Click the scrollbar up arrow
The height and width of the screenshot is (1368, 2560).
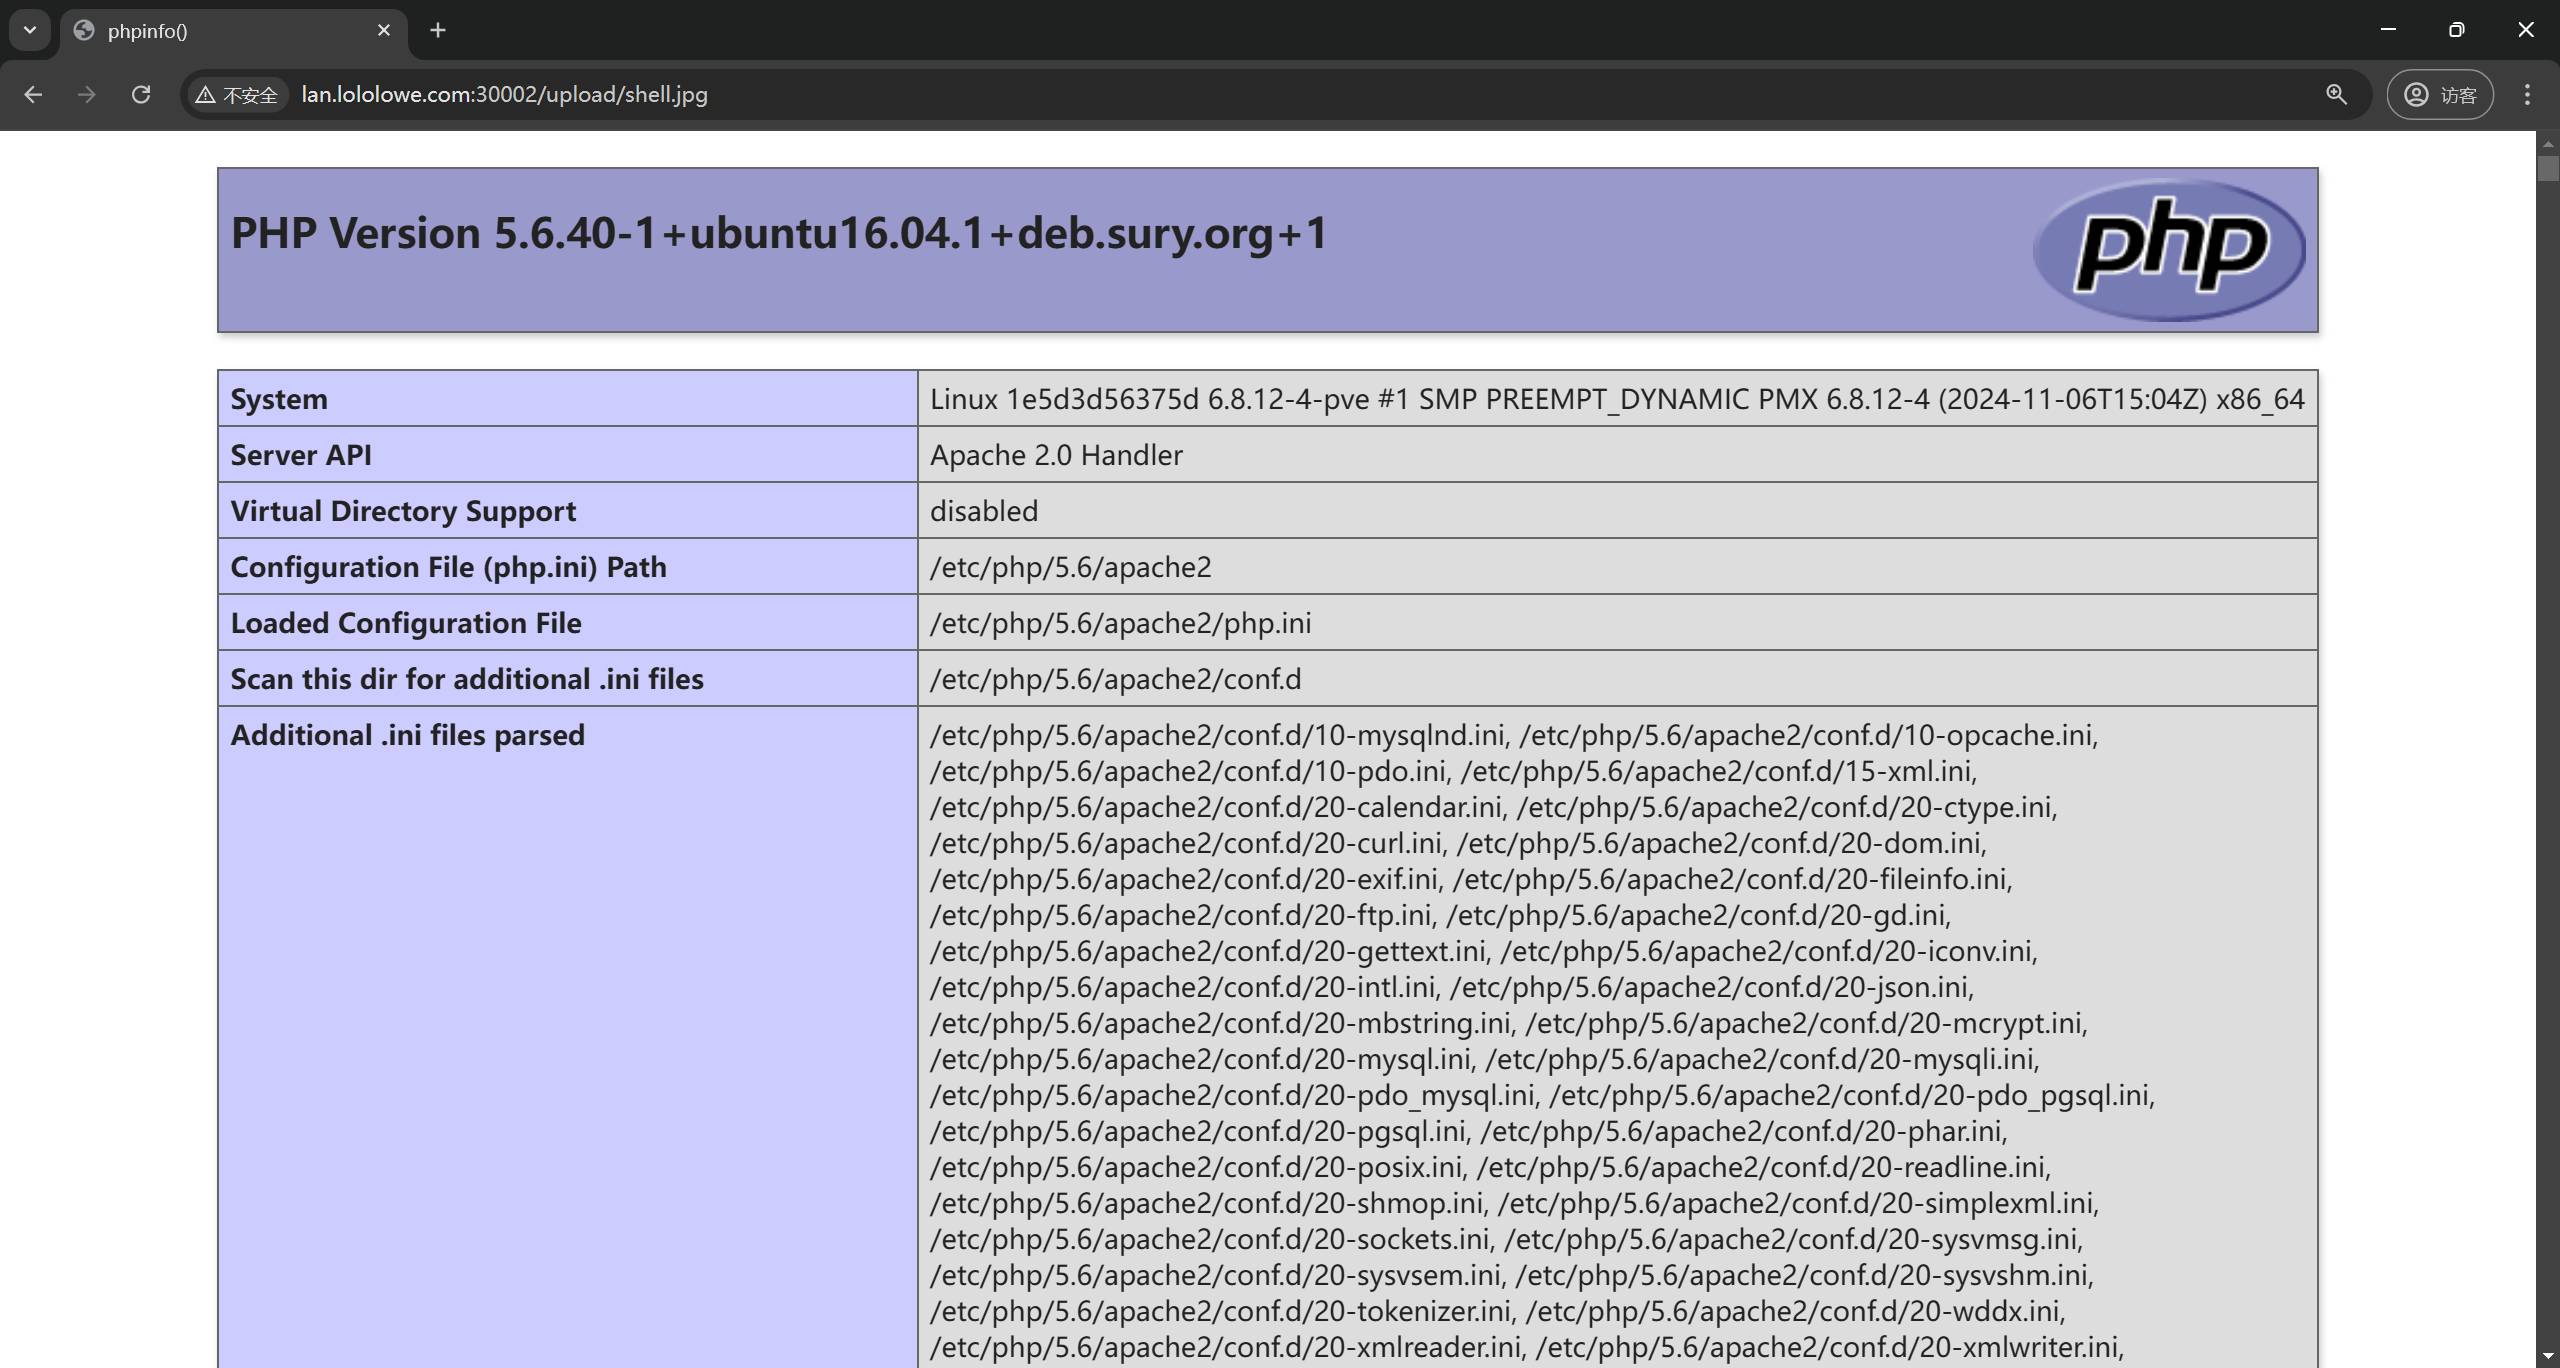[2547, 144]
